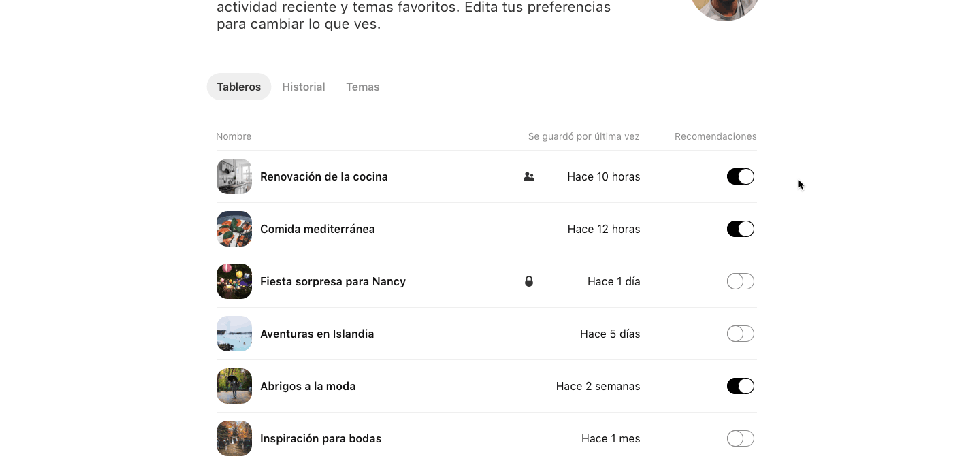Open Inspiración para bodas thumbnail
Image resolution: width=980 pixels, height=460 pixels.
pos(234,438)
